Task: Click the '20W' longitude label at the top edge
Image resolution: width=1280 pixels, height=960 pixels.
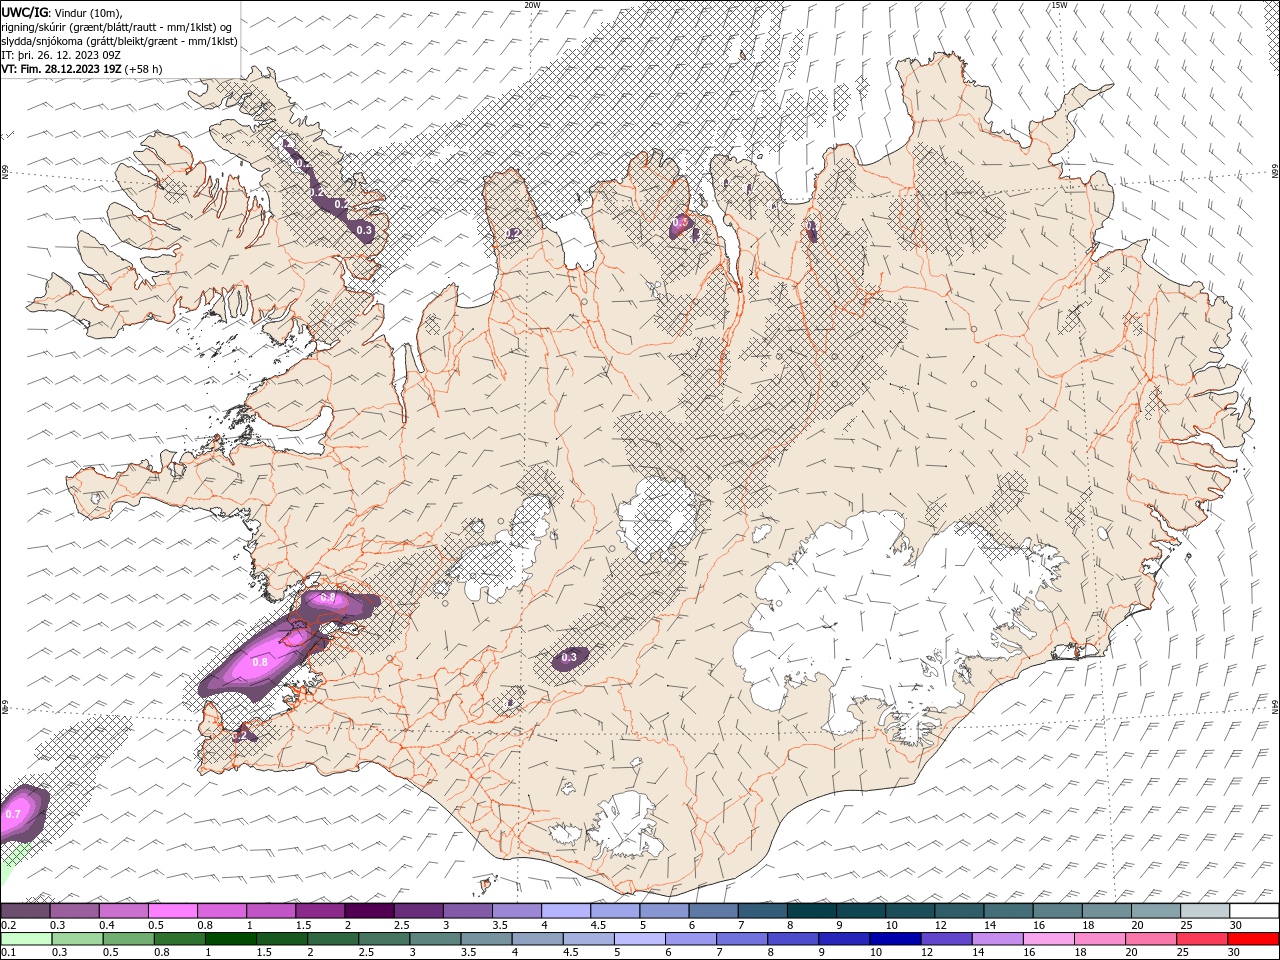Action: (x=533, y=5)
